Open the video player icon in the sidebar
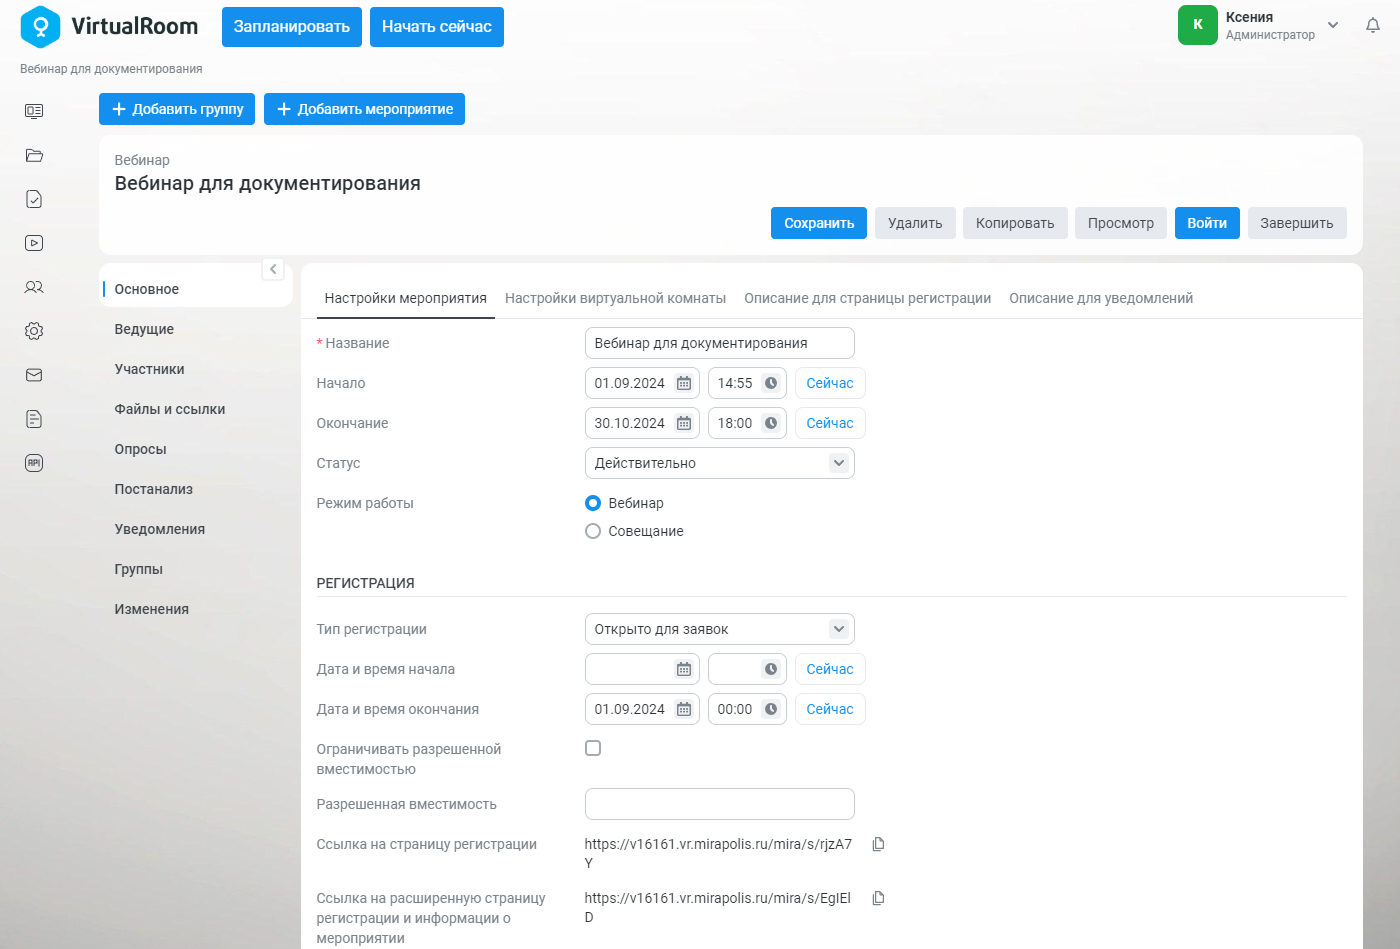1400x949 pixels. point(34,243)
